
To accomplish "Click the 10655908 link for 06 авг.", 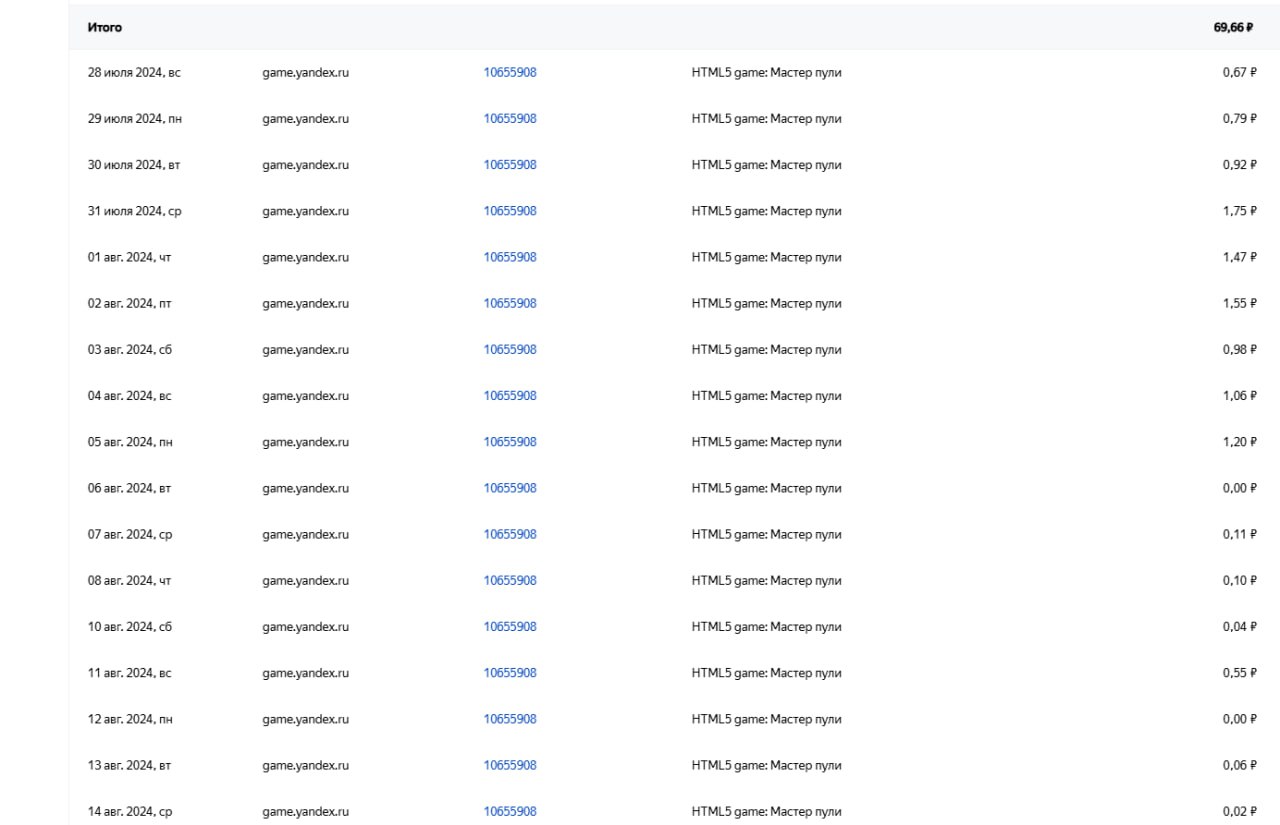I will 510,488.
